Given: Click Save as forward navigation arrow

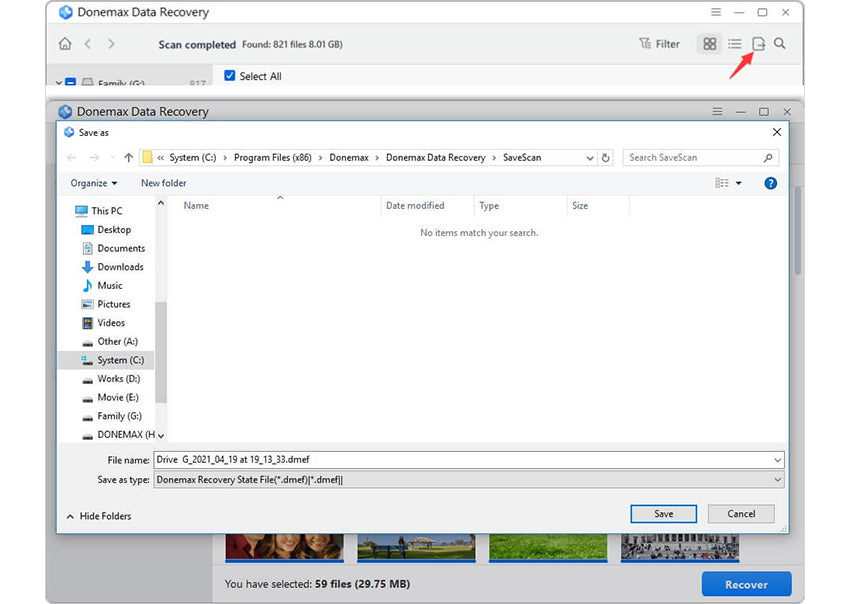Looking at the screenshot, I should pyautogui.click(x=94, y=158).
